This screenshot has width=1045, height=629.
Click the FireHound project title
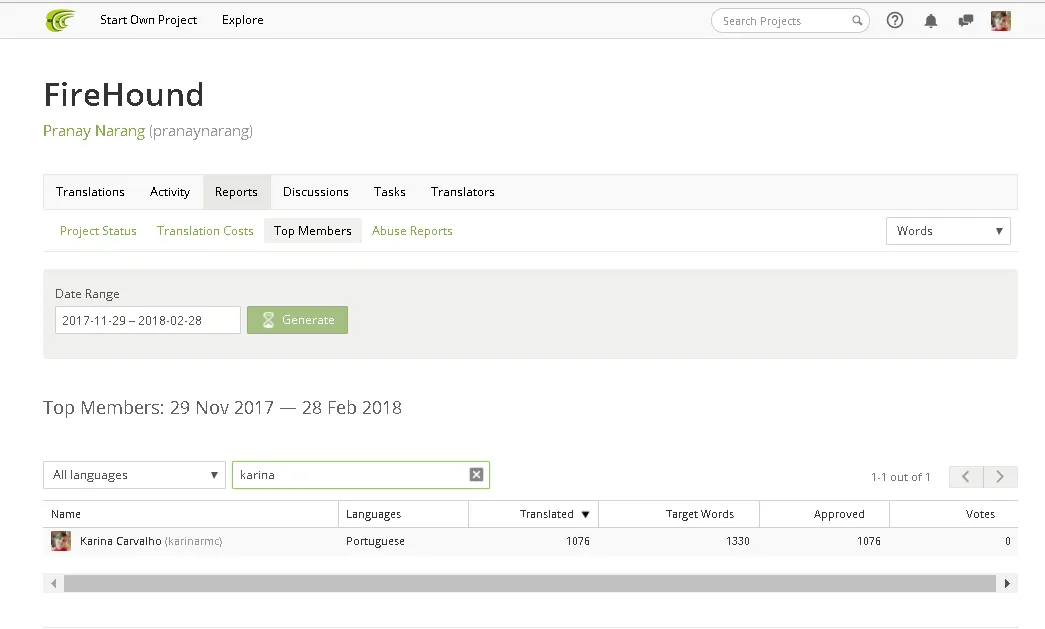click(124, 95)
